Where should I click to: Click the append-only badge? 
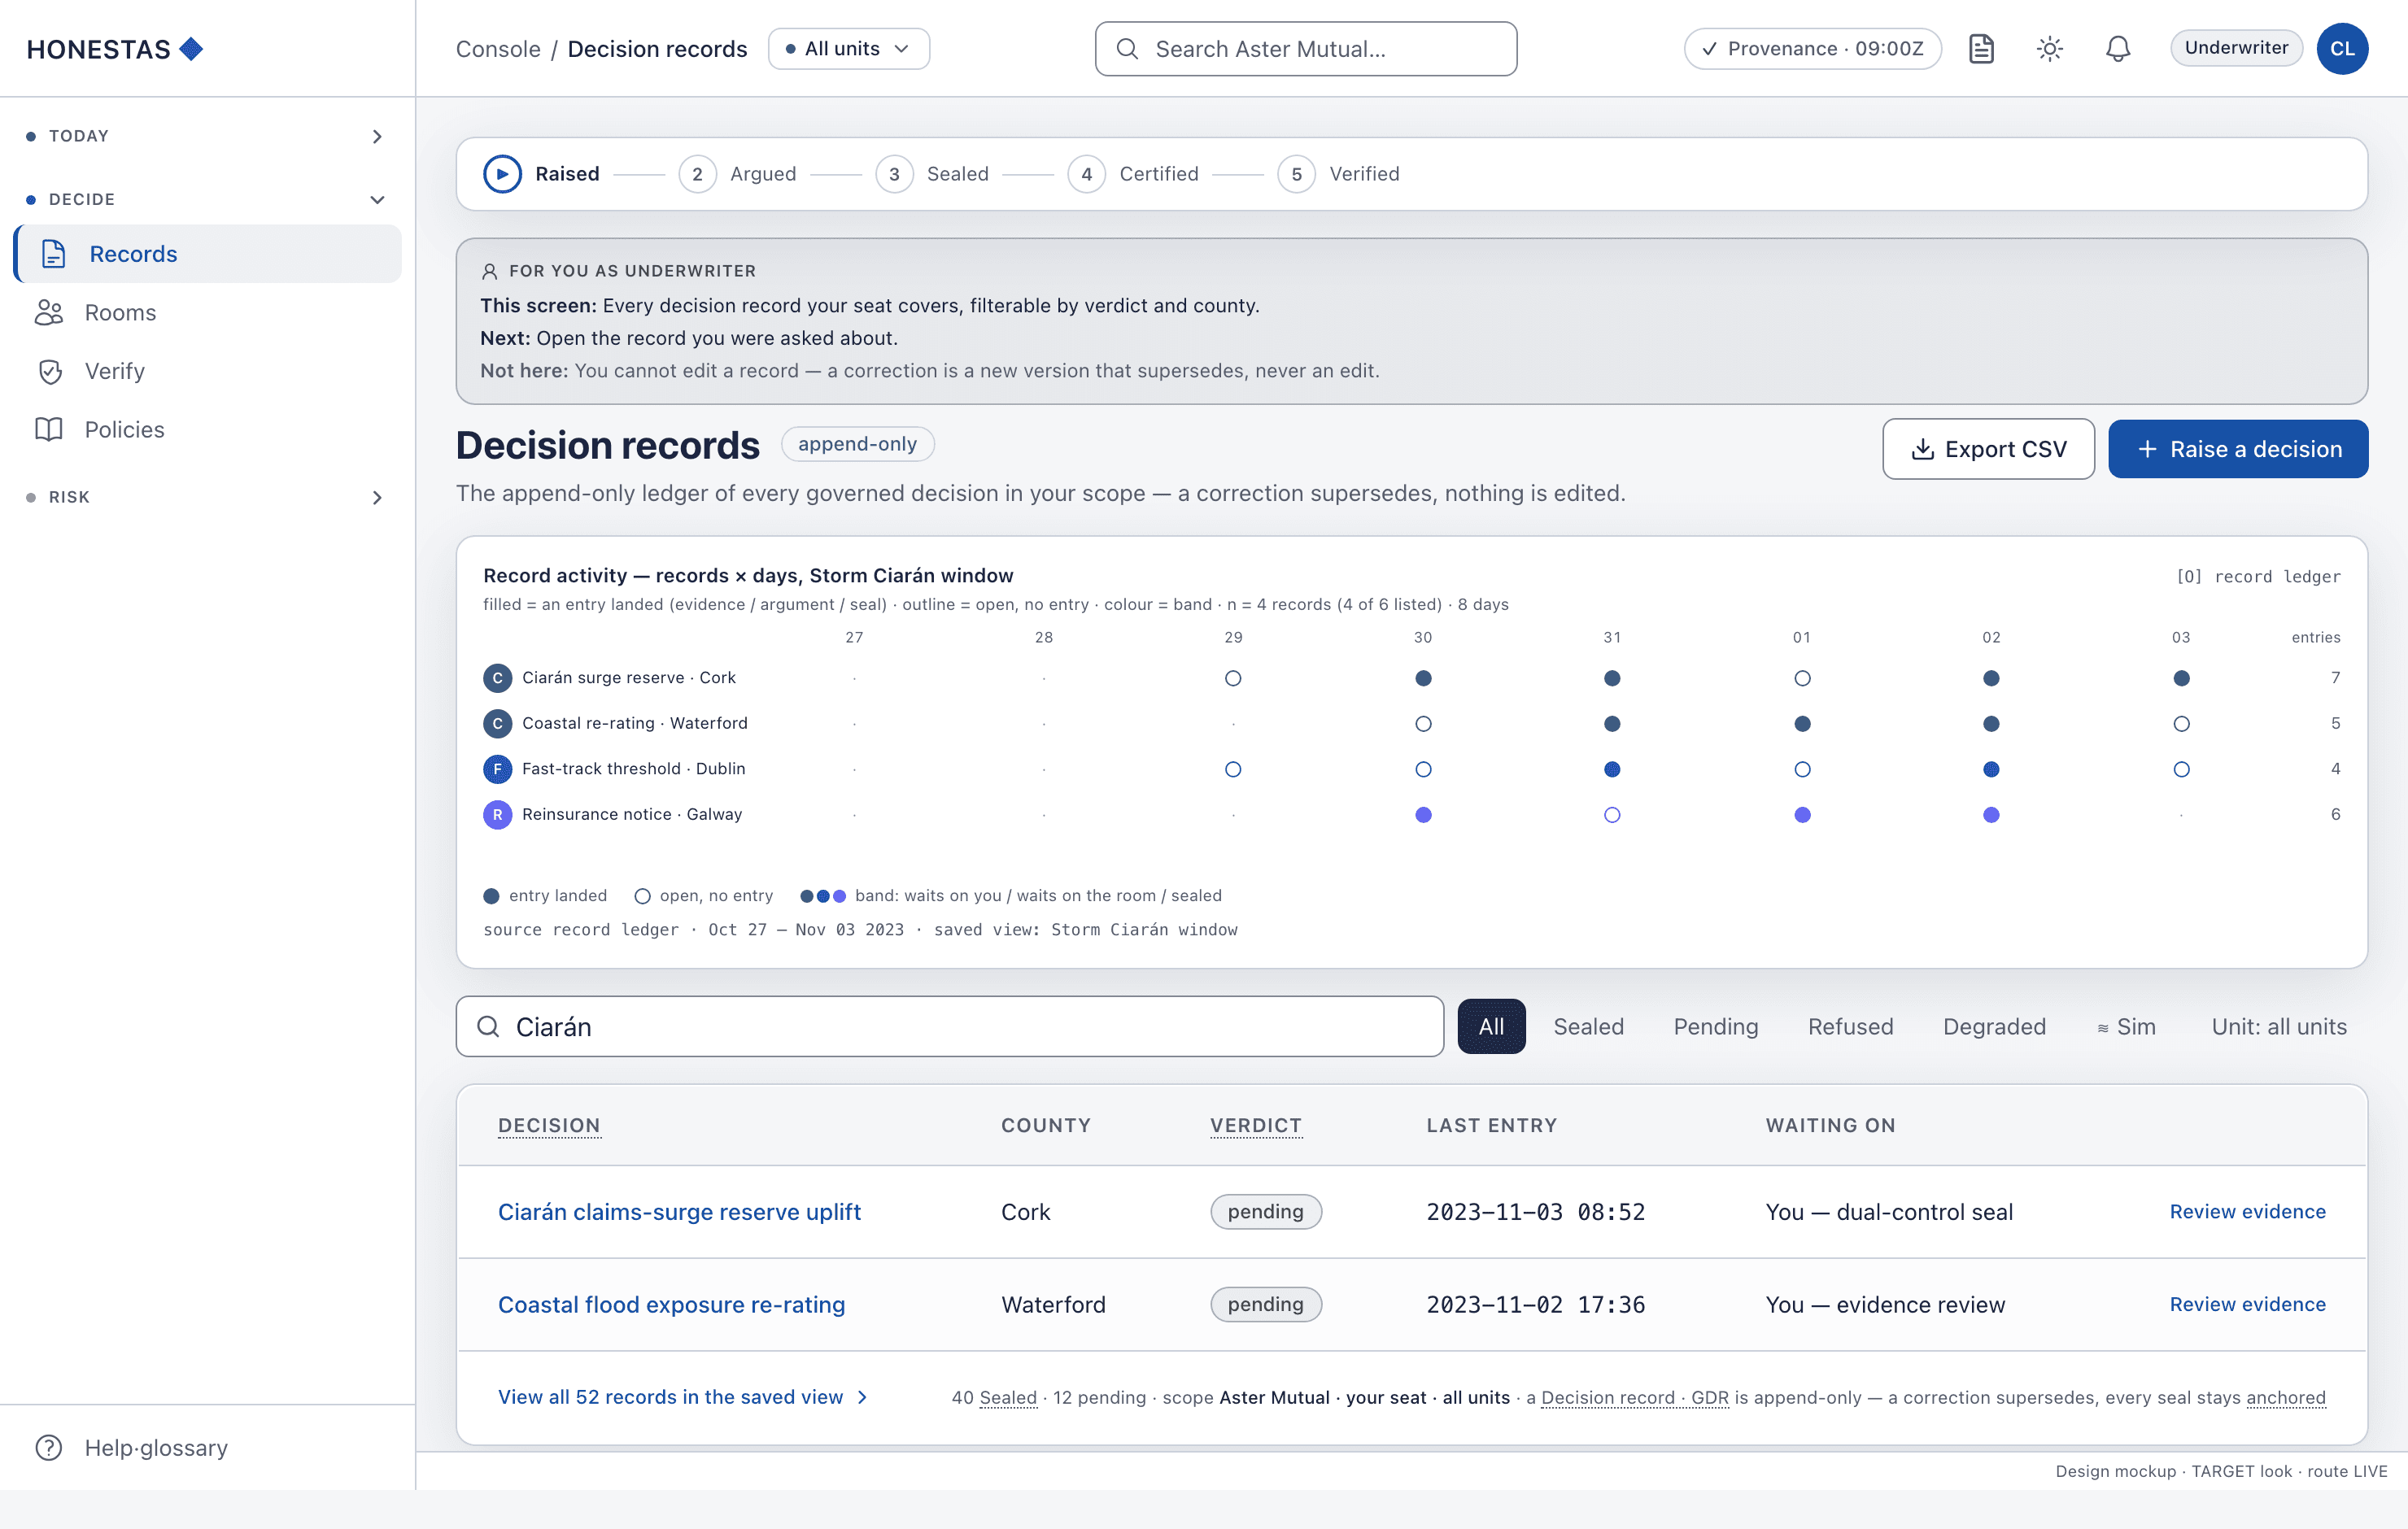pyautogui.click(x=857, y=444)
